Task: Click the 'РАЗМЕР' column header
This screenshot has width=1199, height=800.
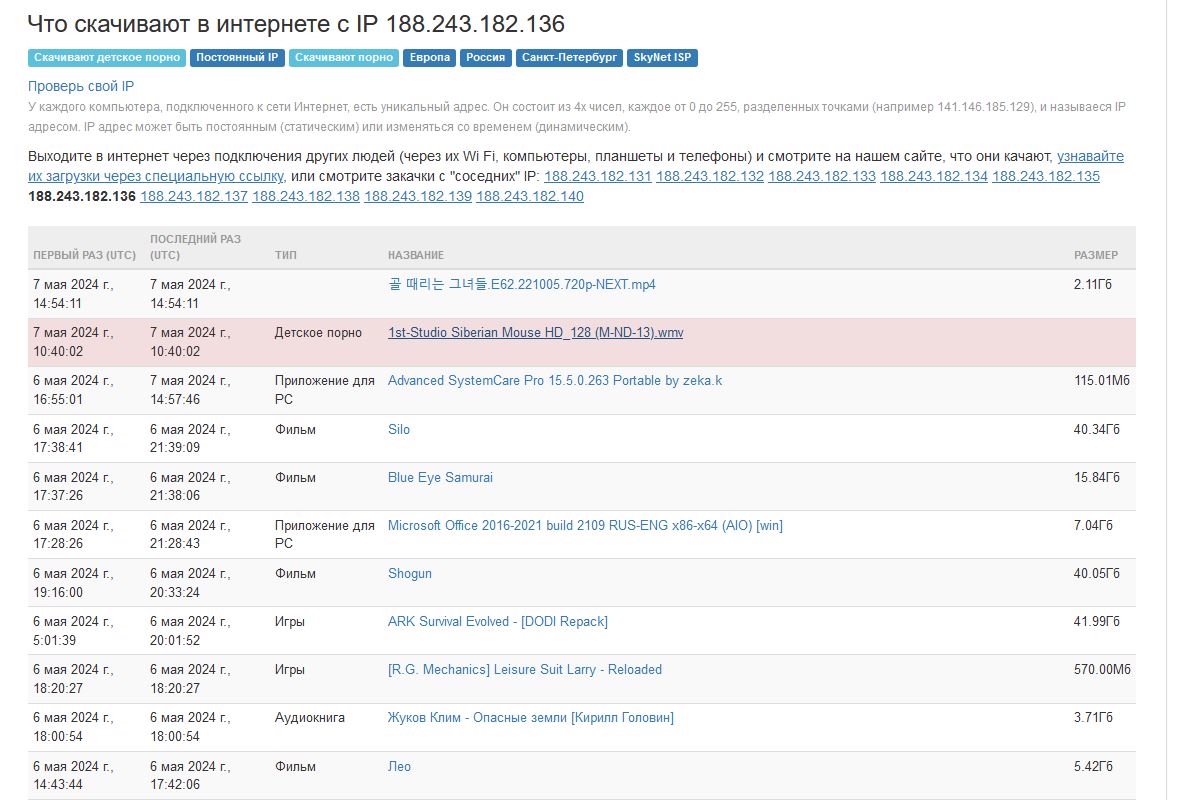Action: coord(1096,255)
